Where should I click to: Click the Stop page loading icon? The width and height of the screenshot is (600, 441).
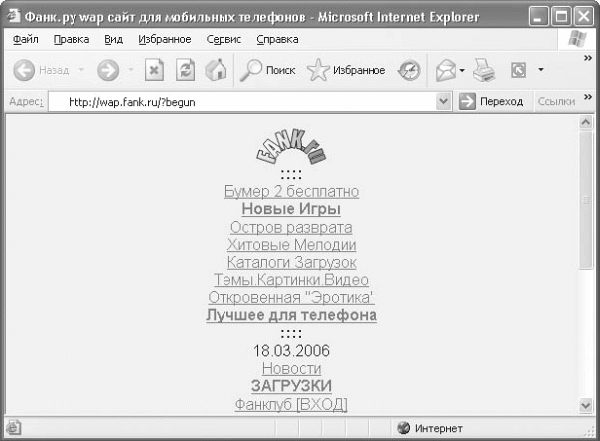154,70
